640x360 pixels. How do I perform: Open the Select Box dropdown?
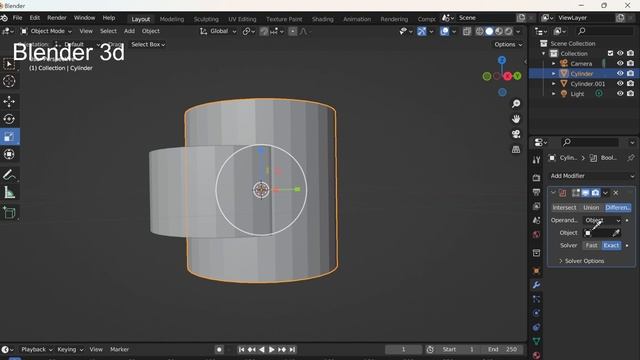pyautogui.click(x=148, y=44)
